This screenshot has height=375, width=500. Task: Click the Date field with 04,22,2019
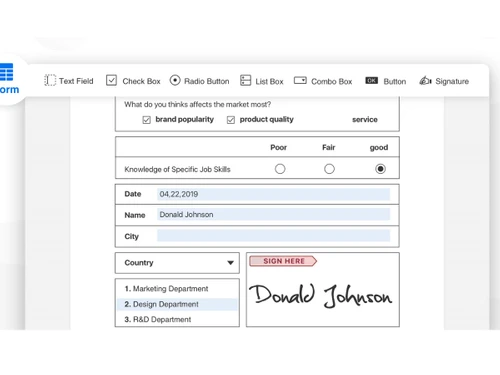point(273,194)
